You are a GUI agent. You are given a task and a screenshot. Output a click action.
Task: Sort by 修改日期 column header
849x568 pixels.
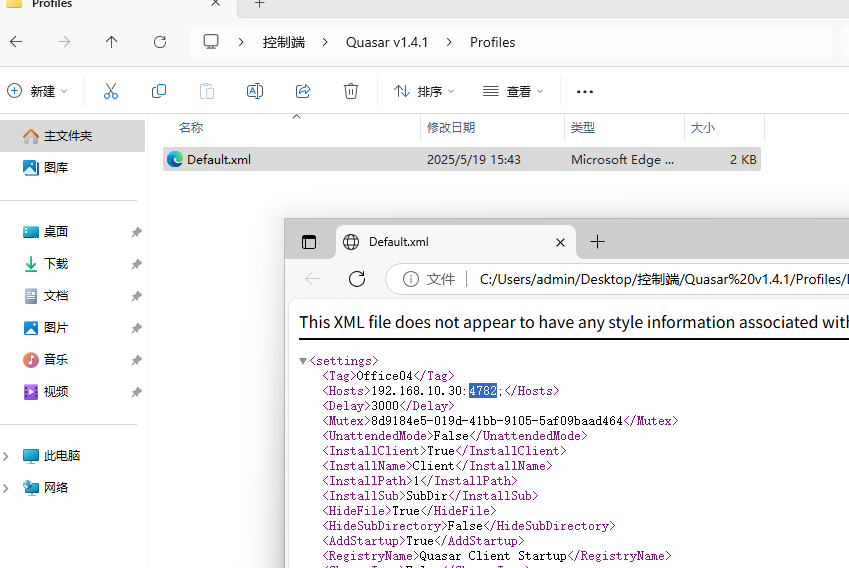450,128
